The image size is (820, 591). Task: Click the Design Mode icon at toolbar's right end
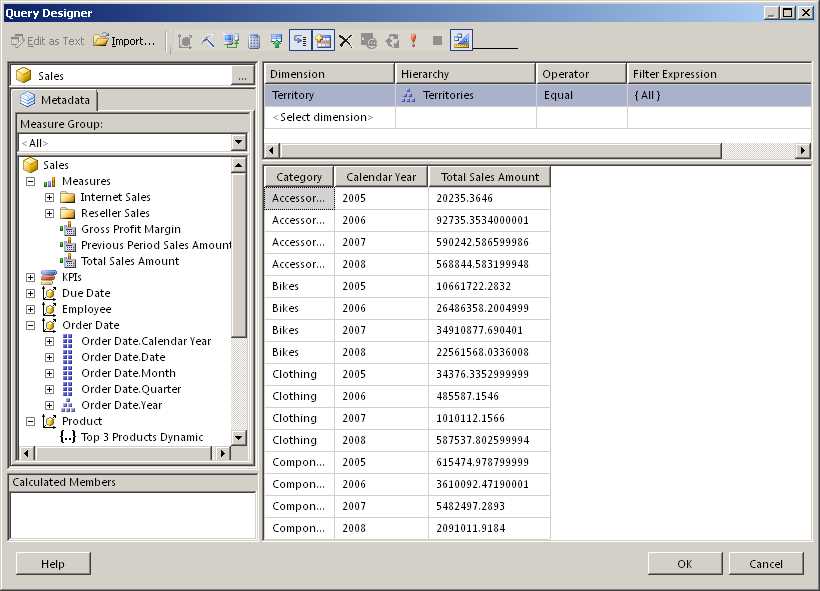point(459,39)
